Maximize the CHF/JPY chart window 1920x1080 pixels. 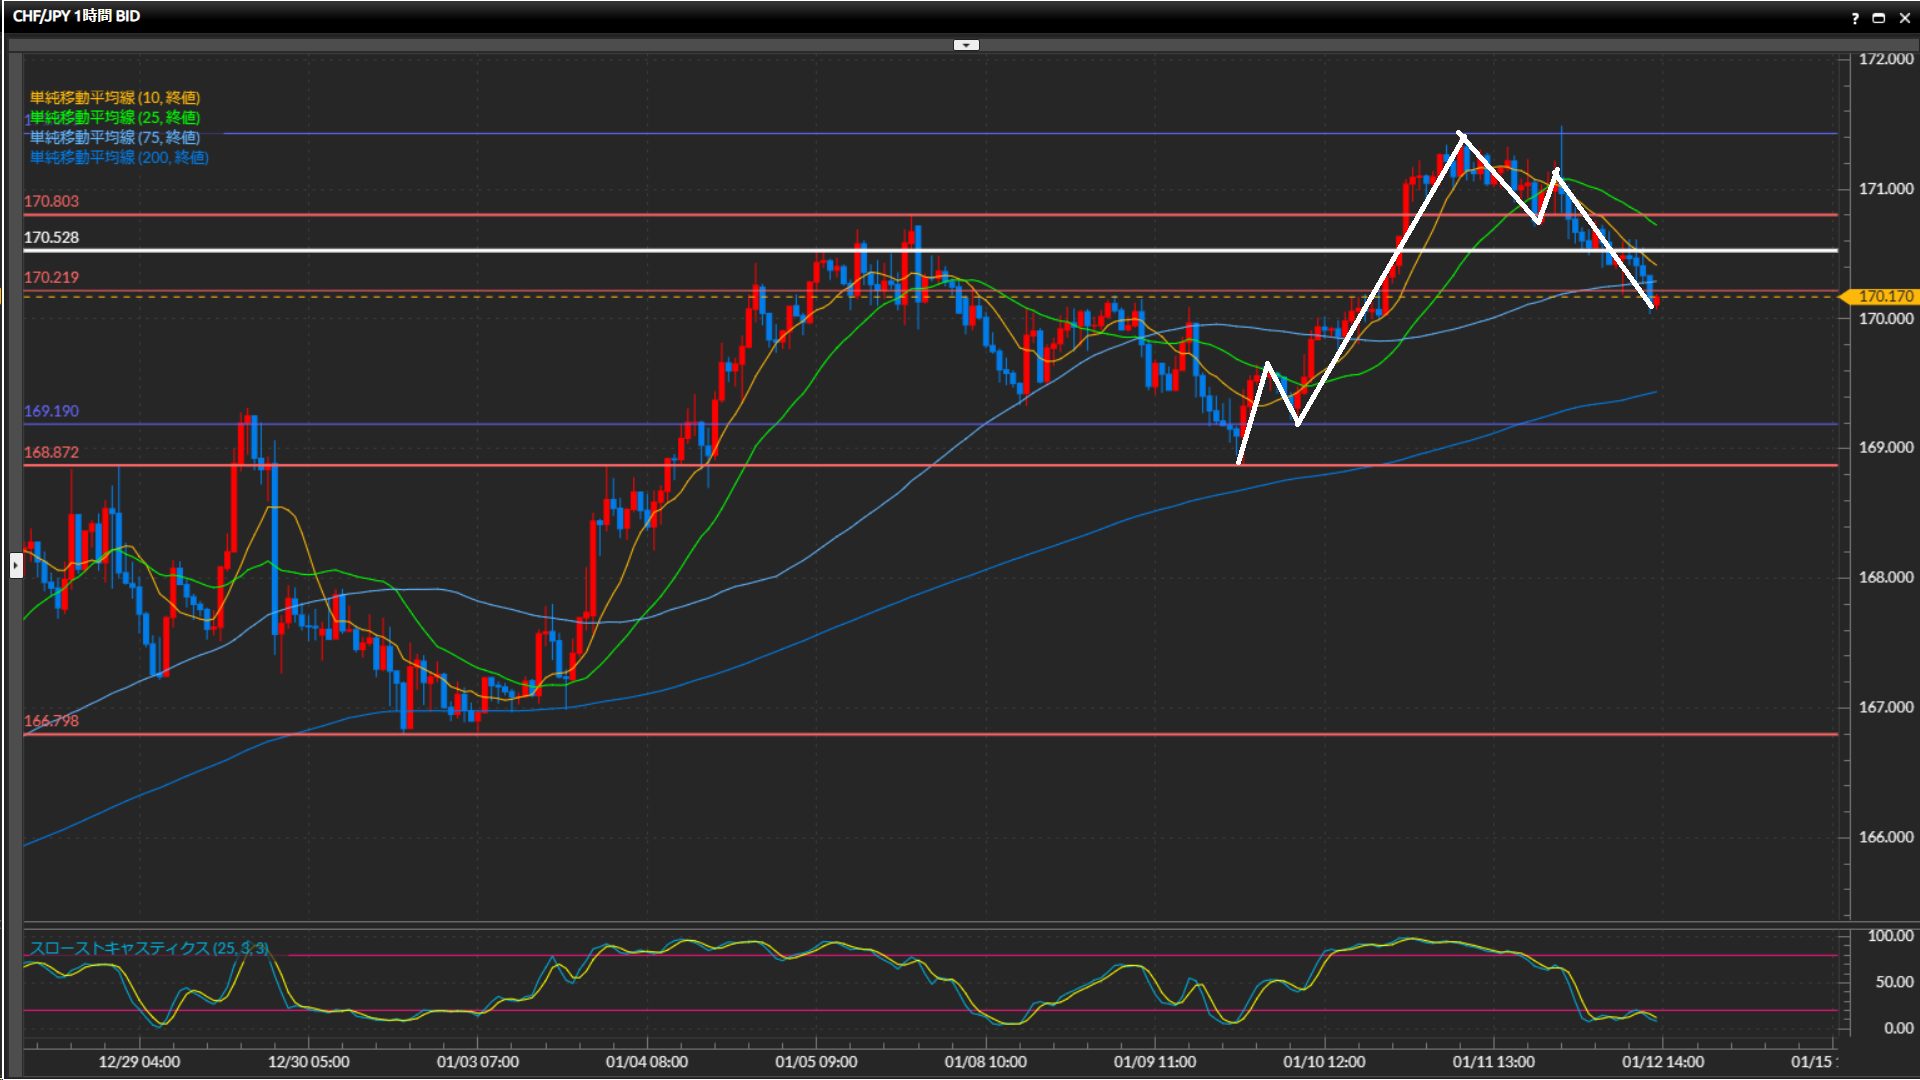pyautogui.click(x=1879, y=18)
